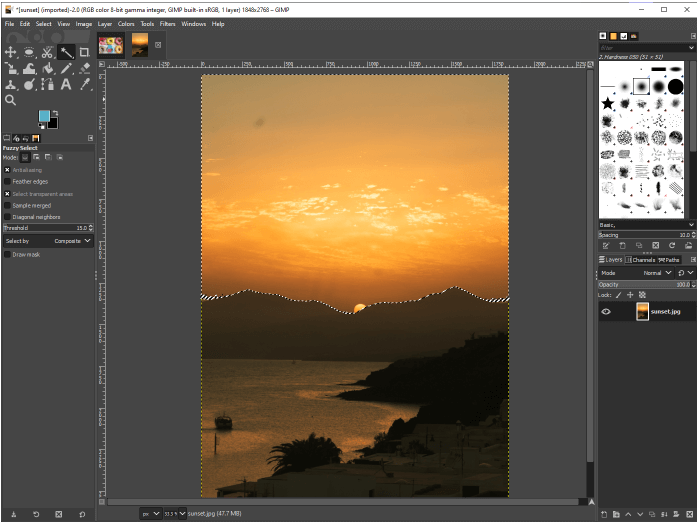697x522 pixels.
Task: Select the Text tool
Action: click(66, 85)
